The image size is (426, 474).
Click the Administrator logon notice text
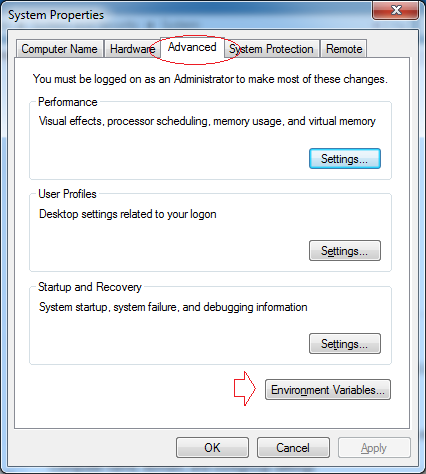pos(210,79)
